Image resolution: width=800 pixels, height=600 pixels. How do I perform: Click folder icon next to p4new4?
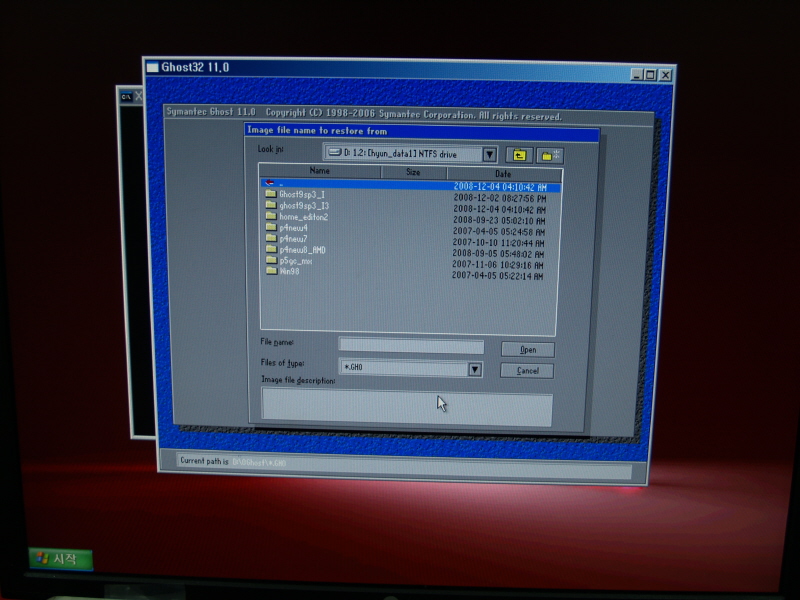(x=270, y=227)
